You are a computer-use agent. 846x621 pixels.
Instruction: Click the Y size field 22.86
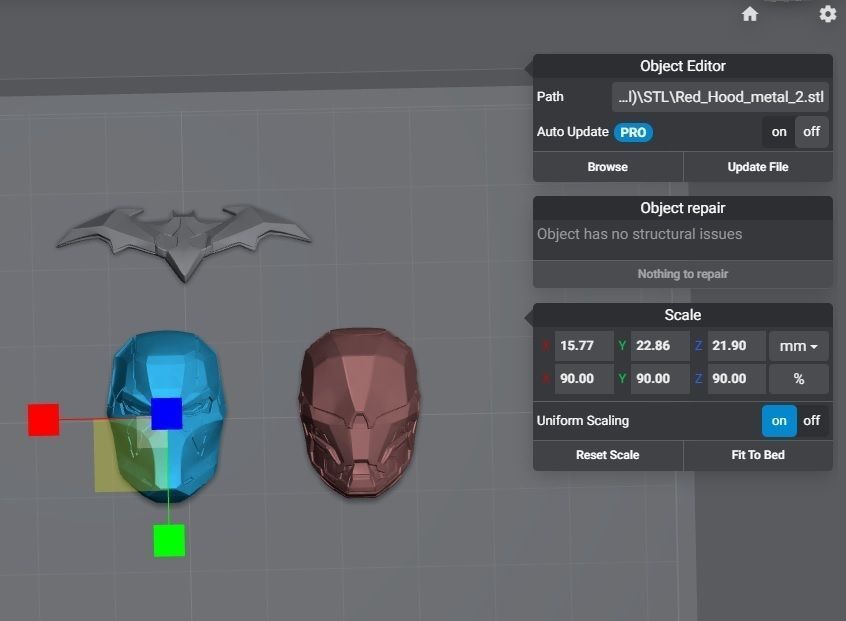coord(660,346)
